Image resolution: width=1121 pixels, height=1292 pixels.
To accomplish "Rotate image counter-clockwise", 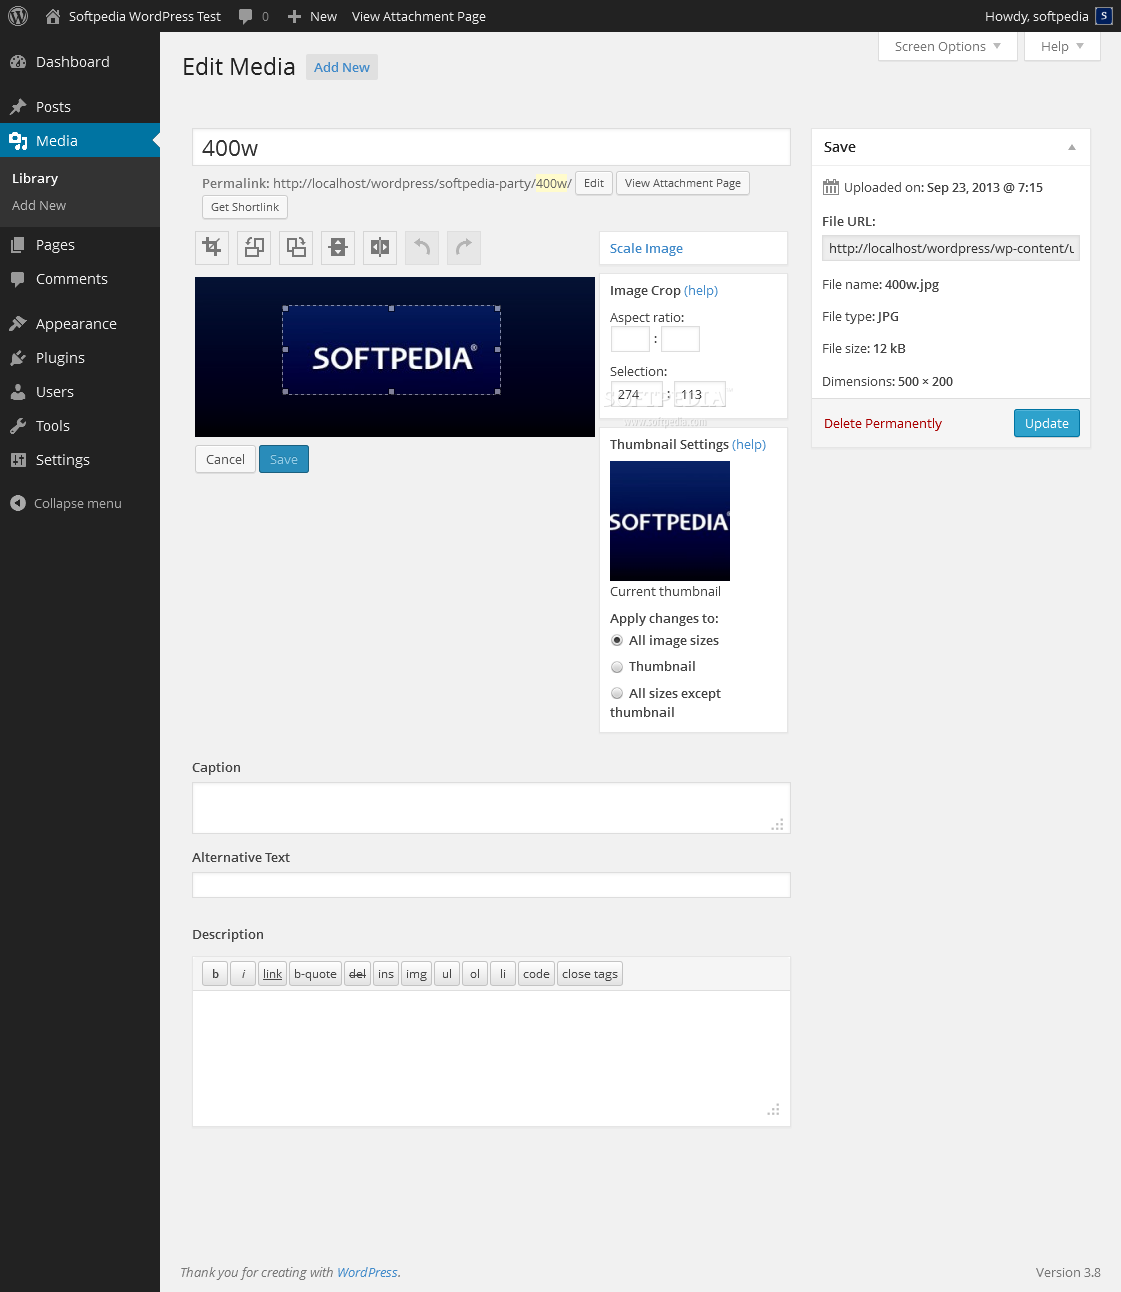I will click(254, 247).
